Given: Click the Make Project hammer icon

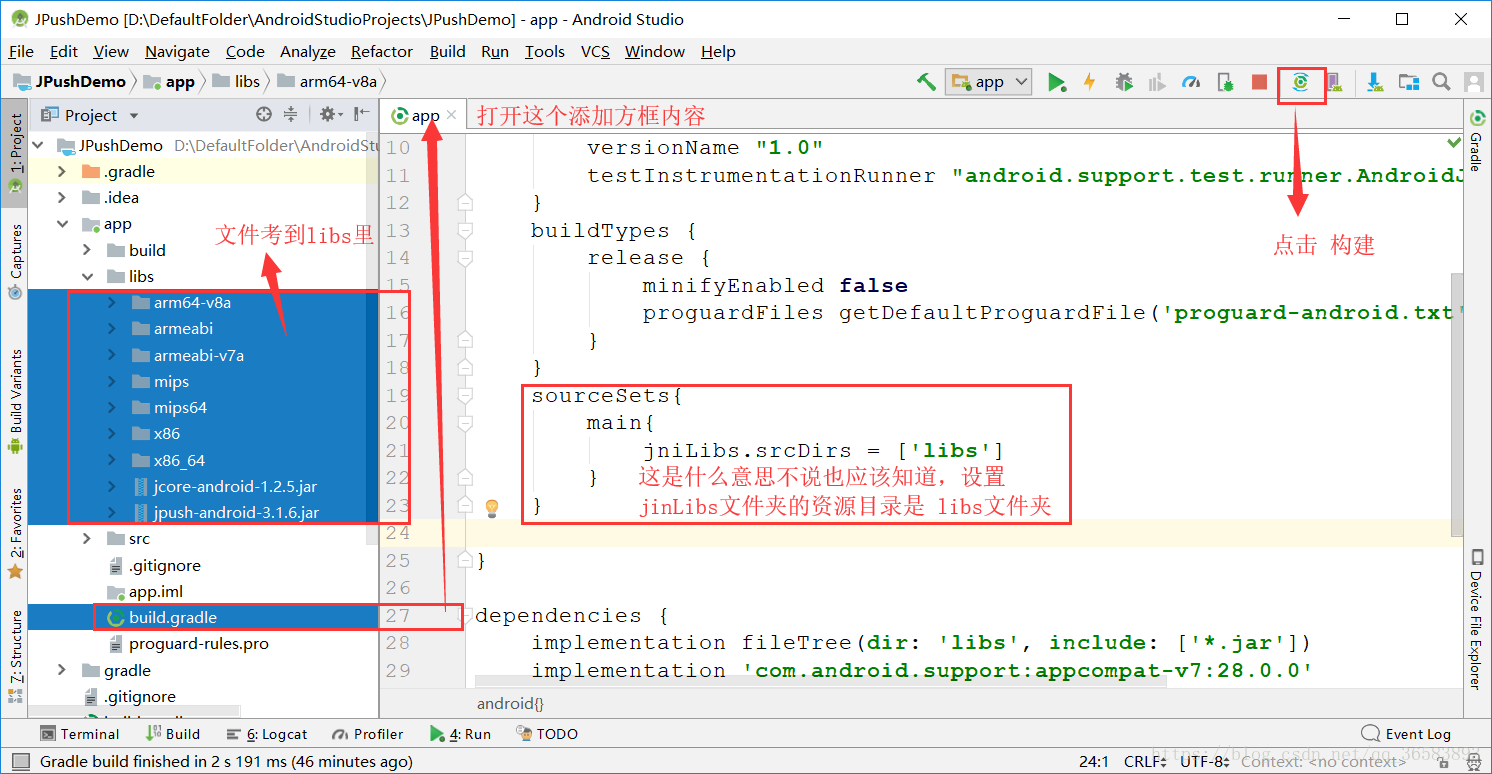Looking at the screenshot, I should pyautogui.click(x=926, y=82).
